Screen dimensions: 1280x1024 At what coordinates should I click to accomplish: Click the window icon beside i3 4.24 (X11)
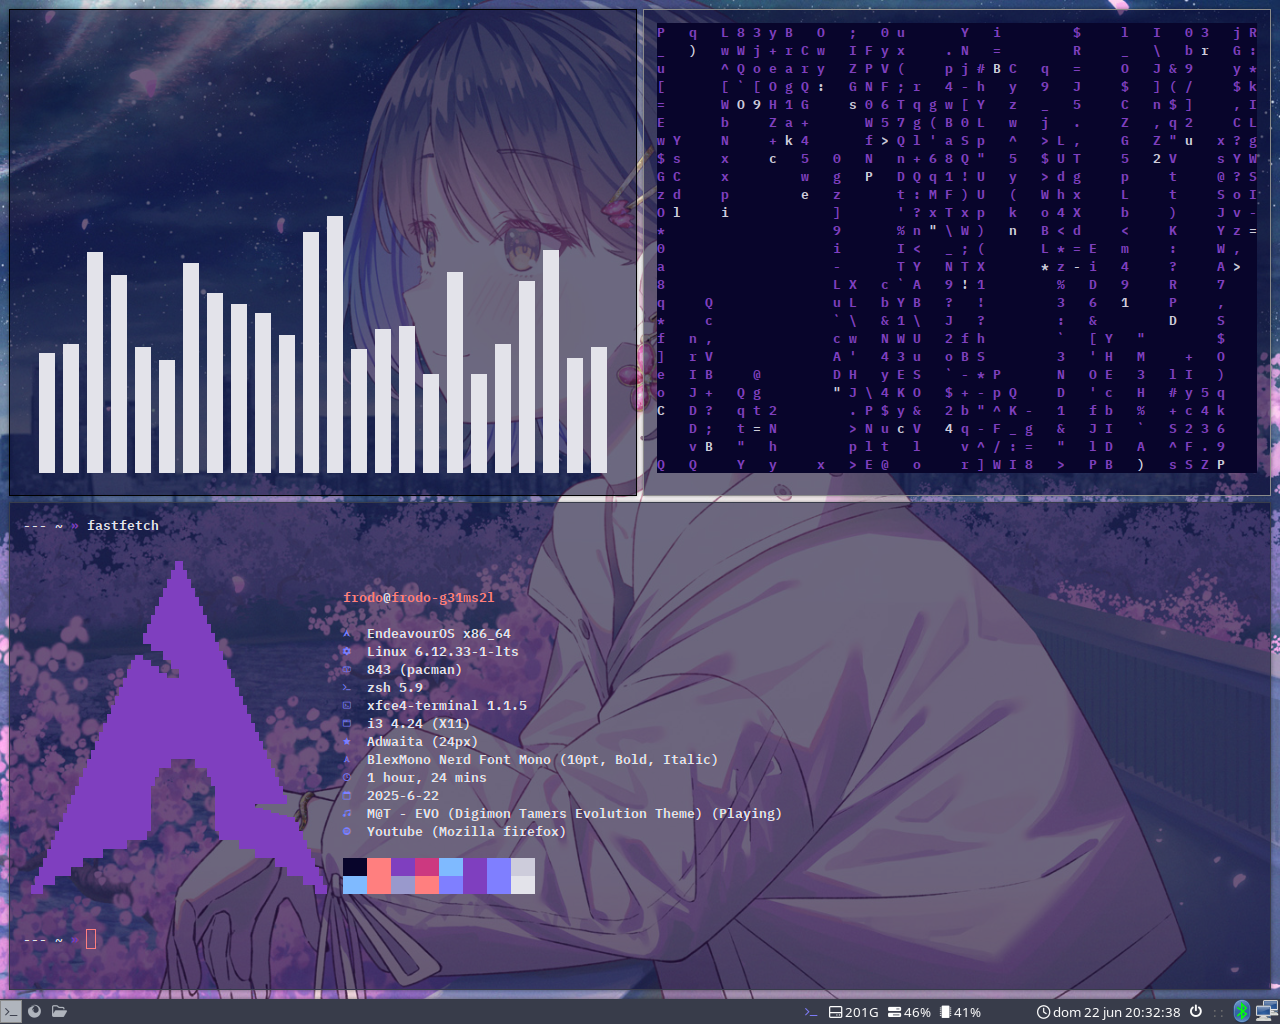347,724
